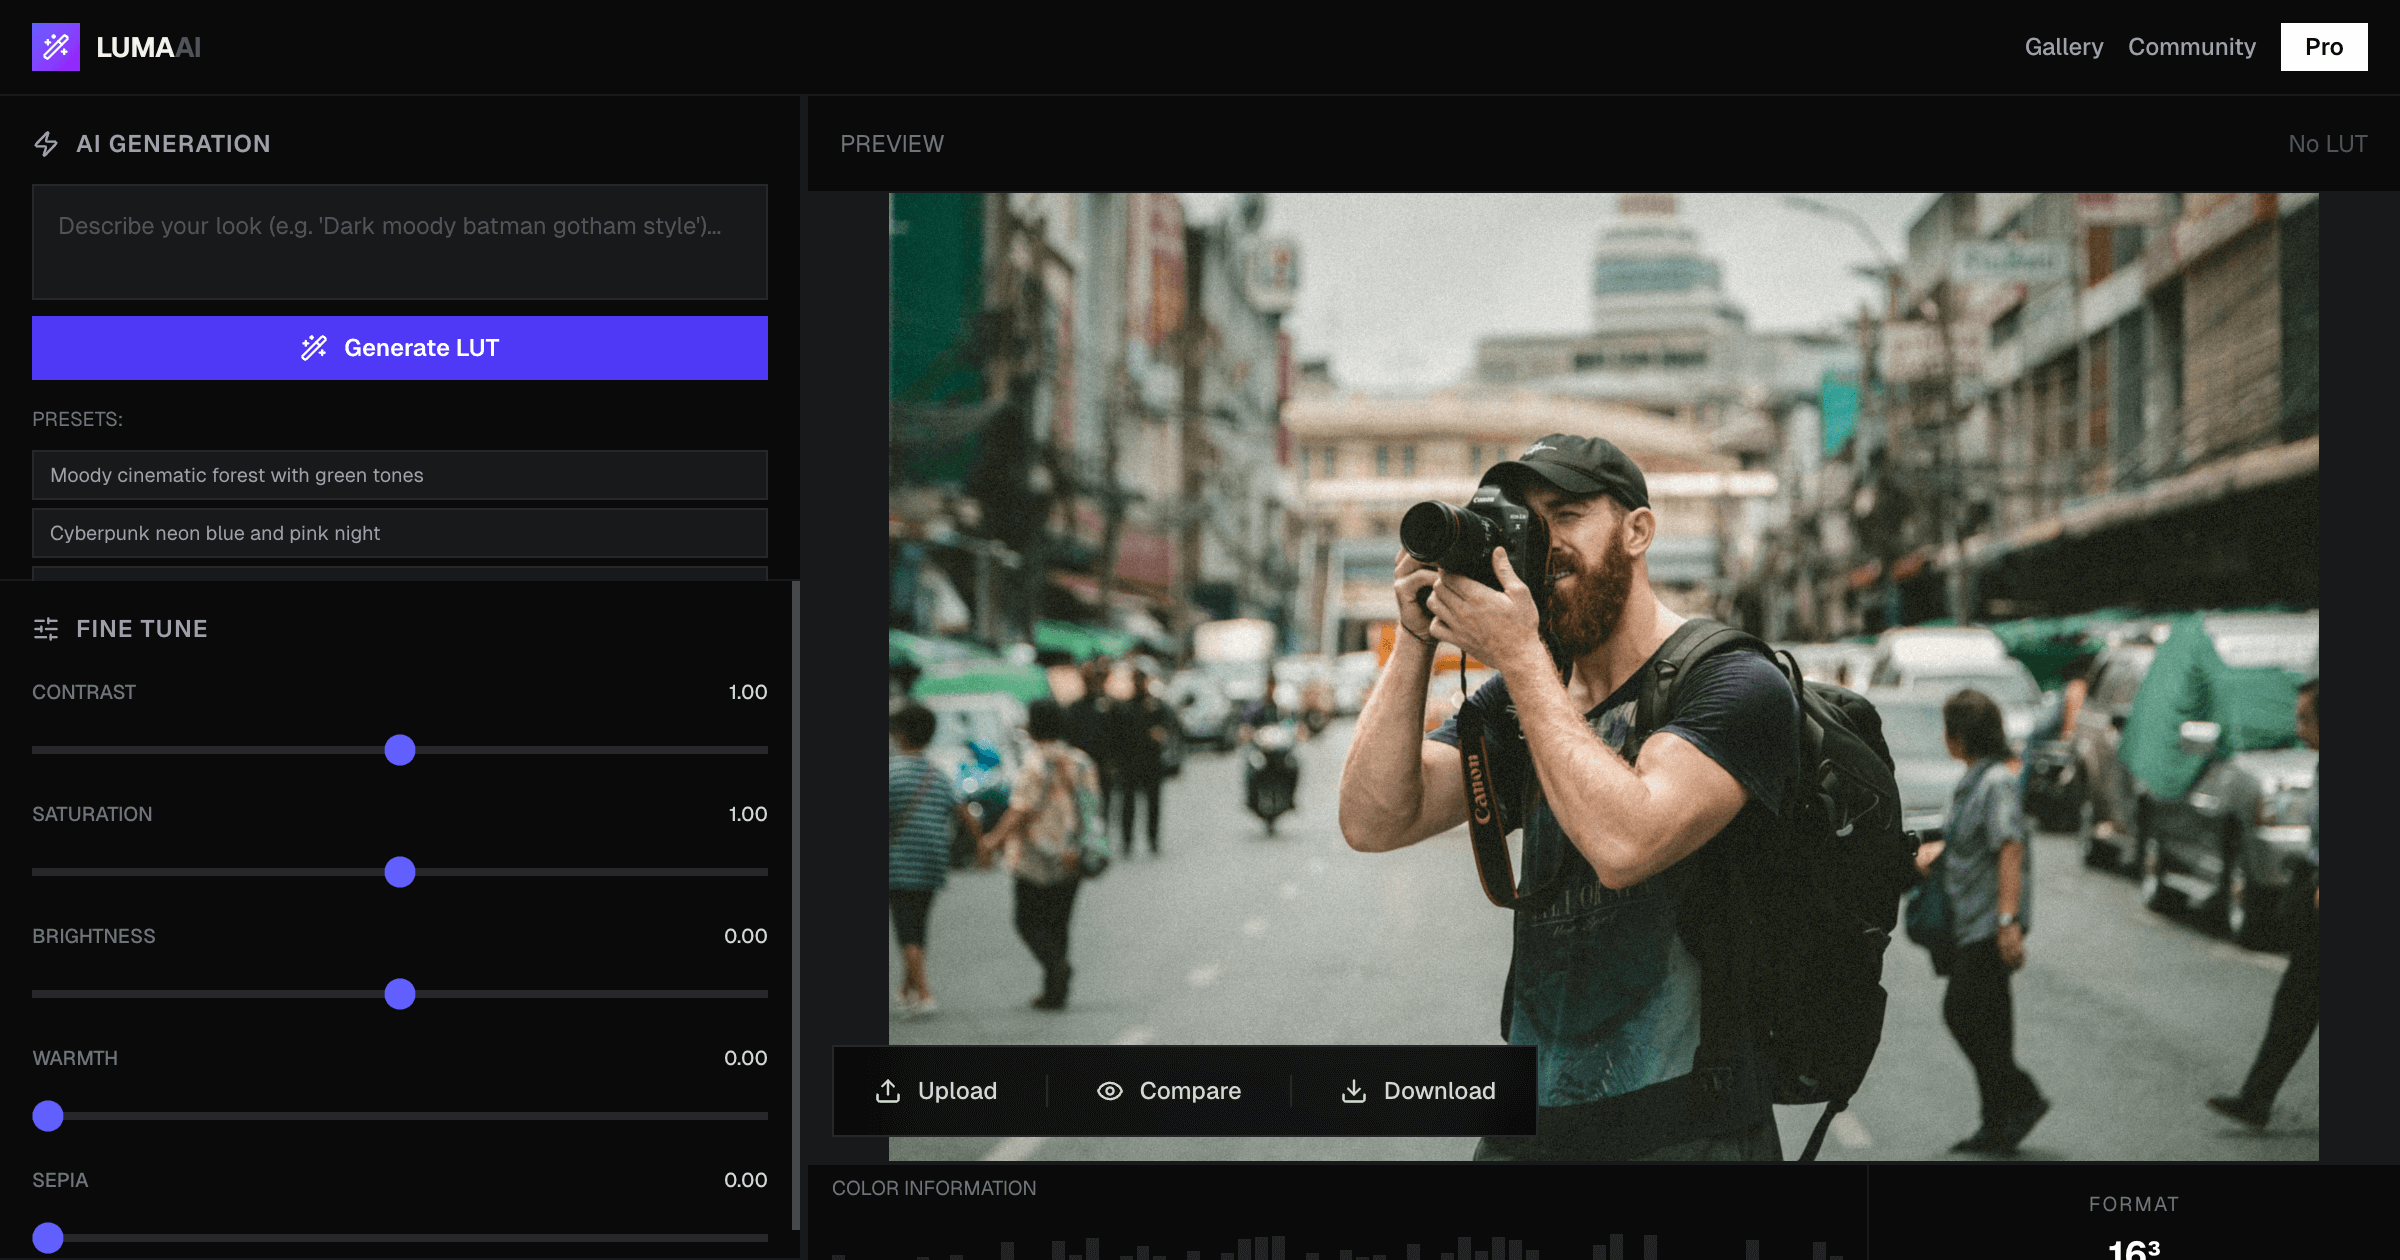Click into the look description input field
The image size is (2400, 1260).
[x=399, y=242]
